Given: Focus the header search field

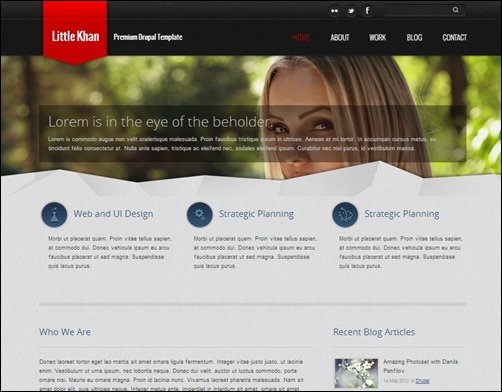Looking at the screenshot, I should click(x=423, y=10).
